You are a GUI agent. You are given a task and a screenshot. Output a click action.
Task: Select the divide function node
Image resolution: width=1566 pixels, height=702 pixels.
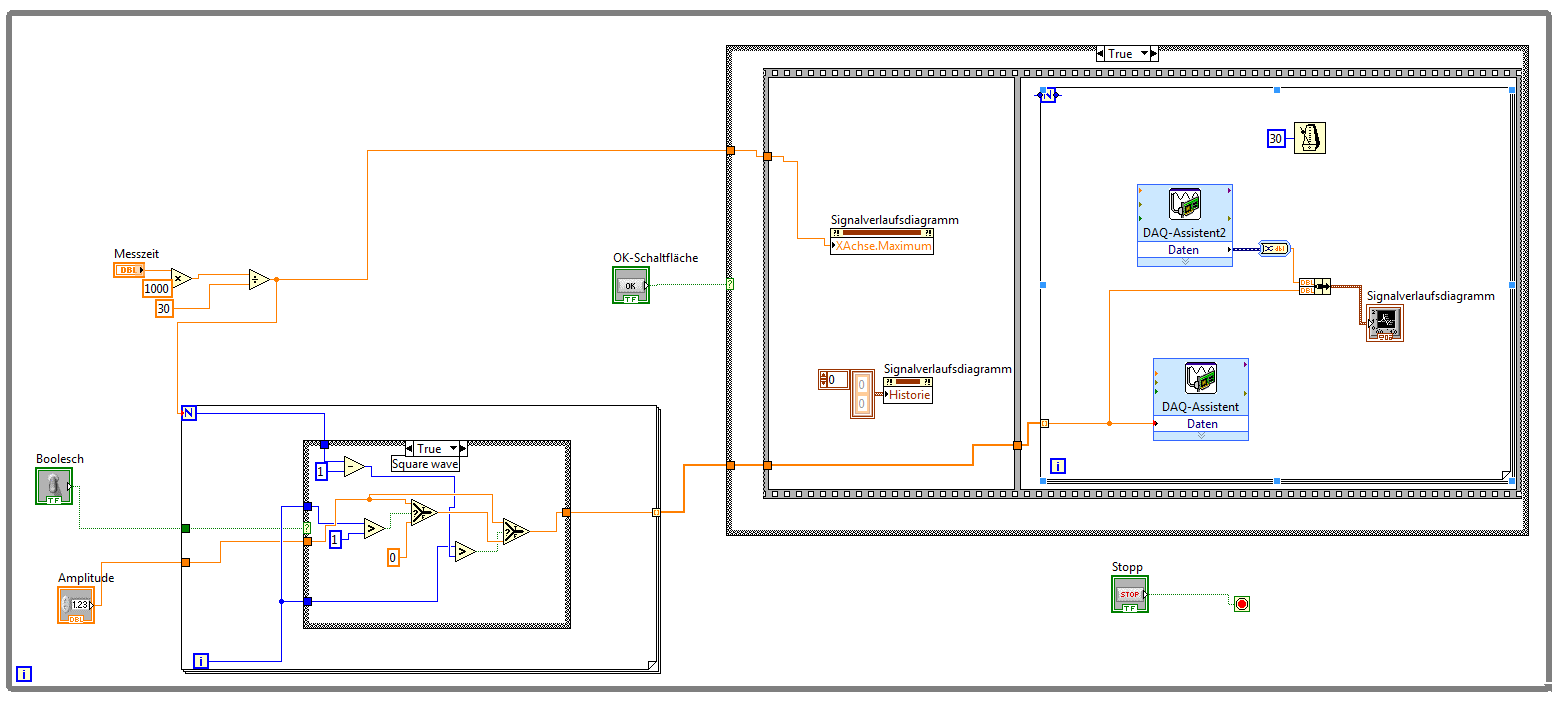point(259,280)
